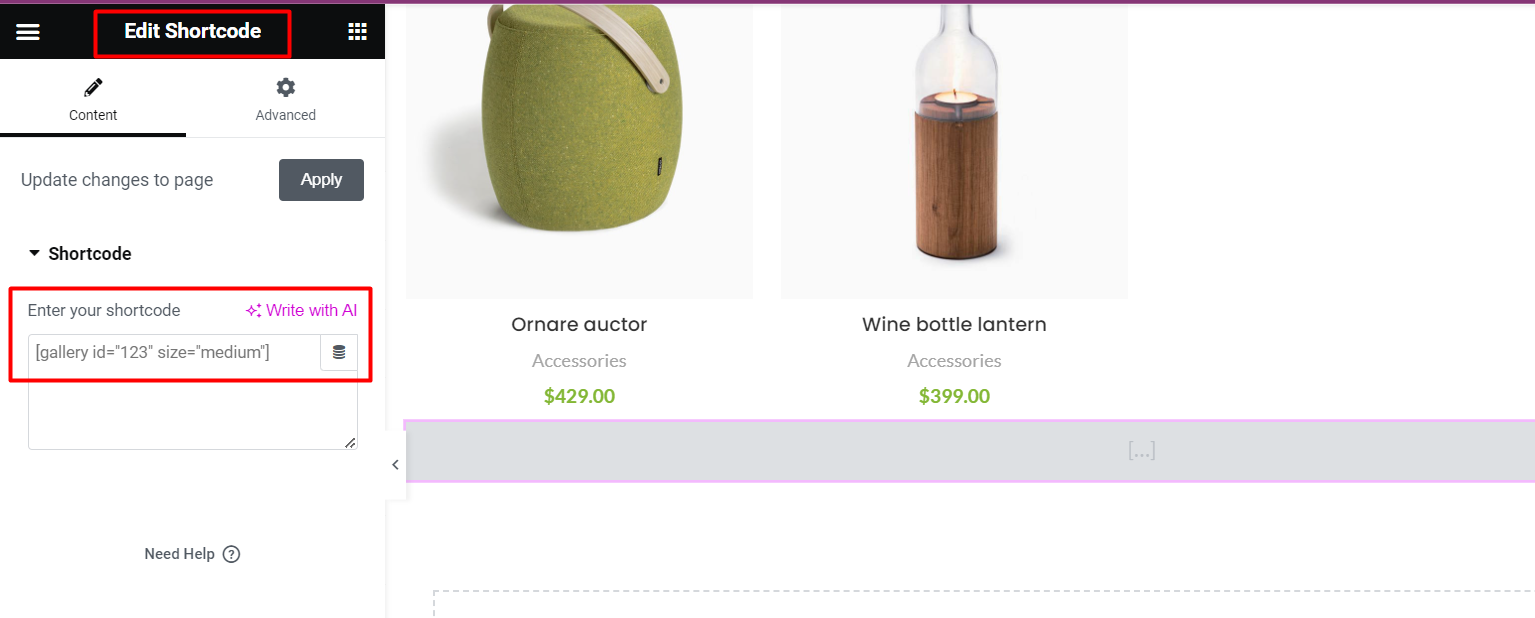Open the hamburger menu icon
The width and height of the screenshot is (1535, 618).
point(28,32)
